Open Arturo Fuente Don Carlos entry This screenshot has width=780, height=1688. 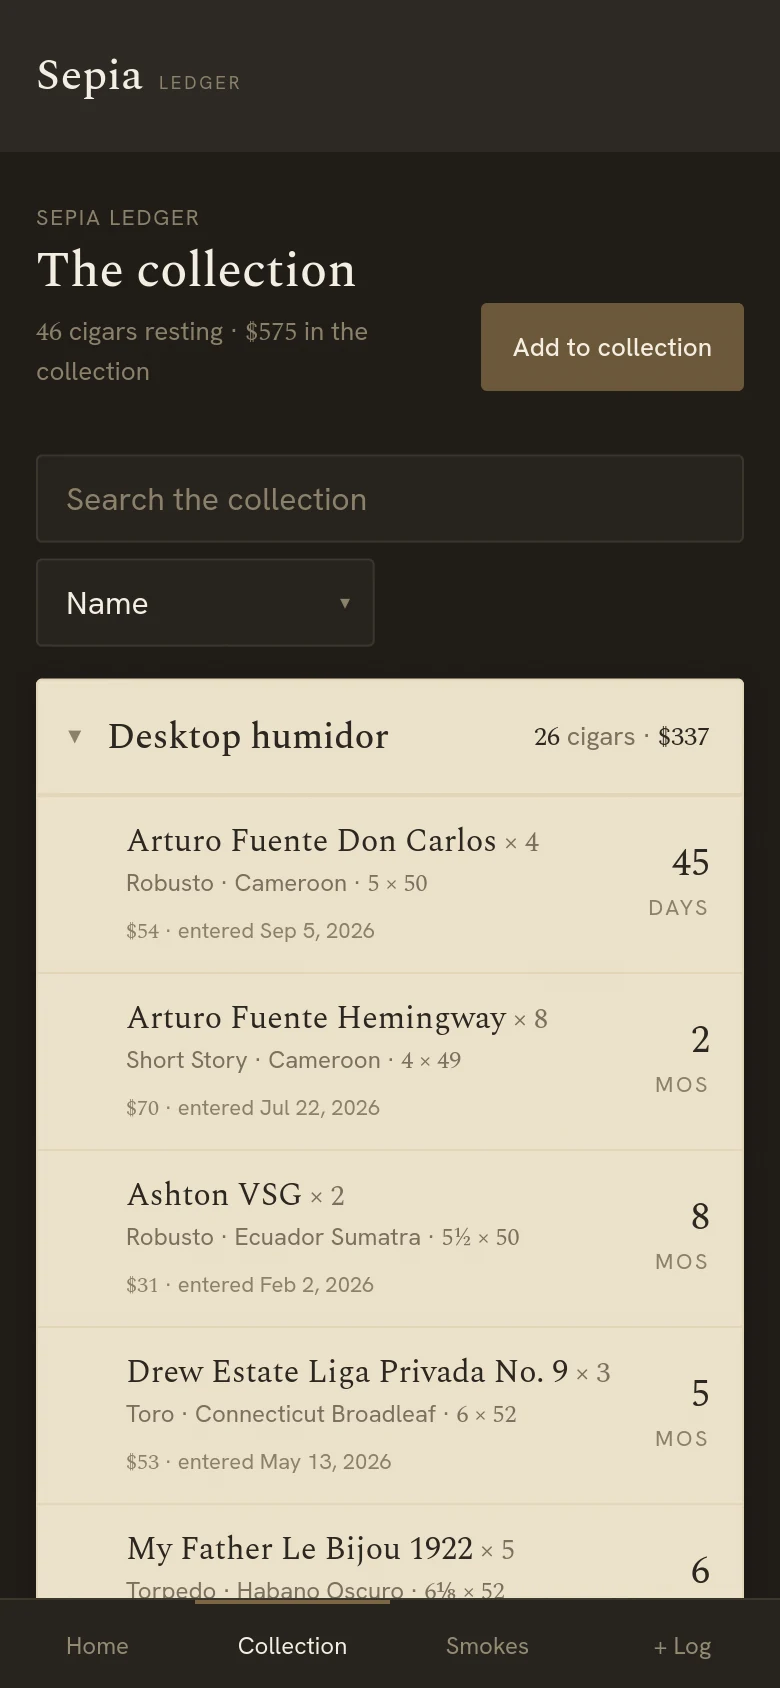pos(390,885)
